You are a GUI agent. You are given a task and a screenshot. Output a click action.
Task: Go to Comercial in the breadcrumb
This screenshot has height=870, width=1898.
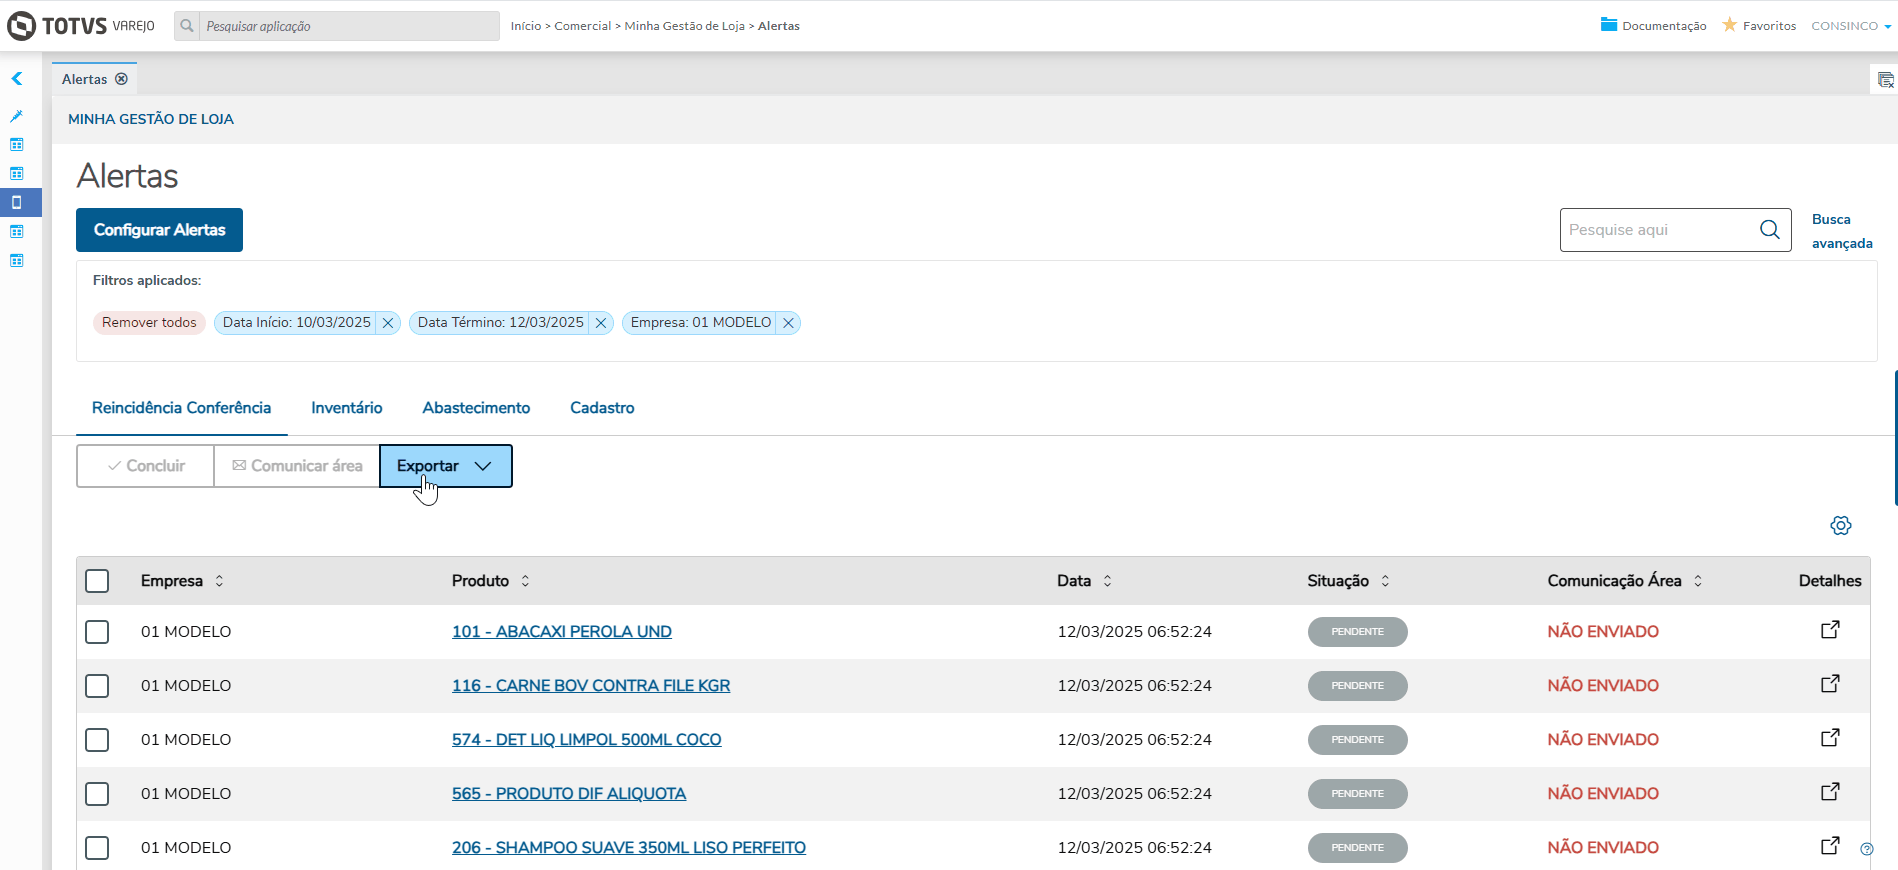[583, 26]
